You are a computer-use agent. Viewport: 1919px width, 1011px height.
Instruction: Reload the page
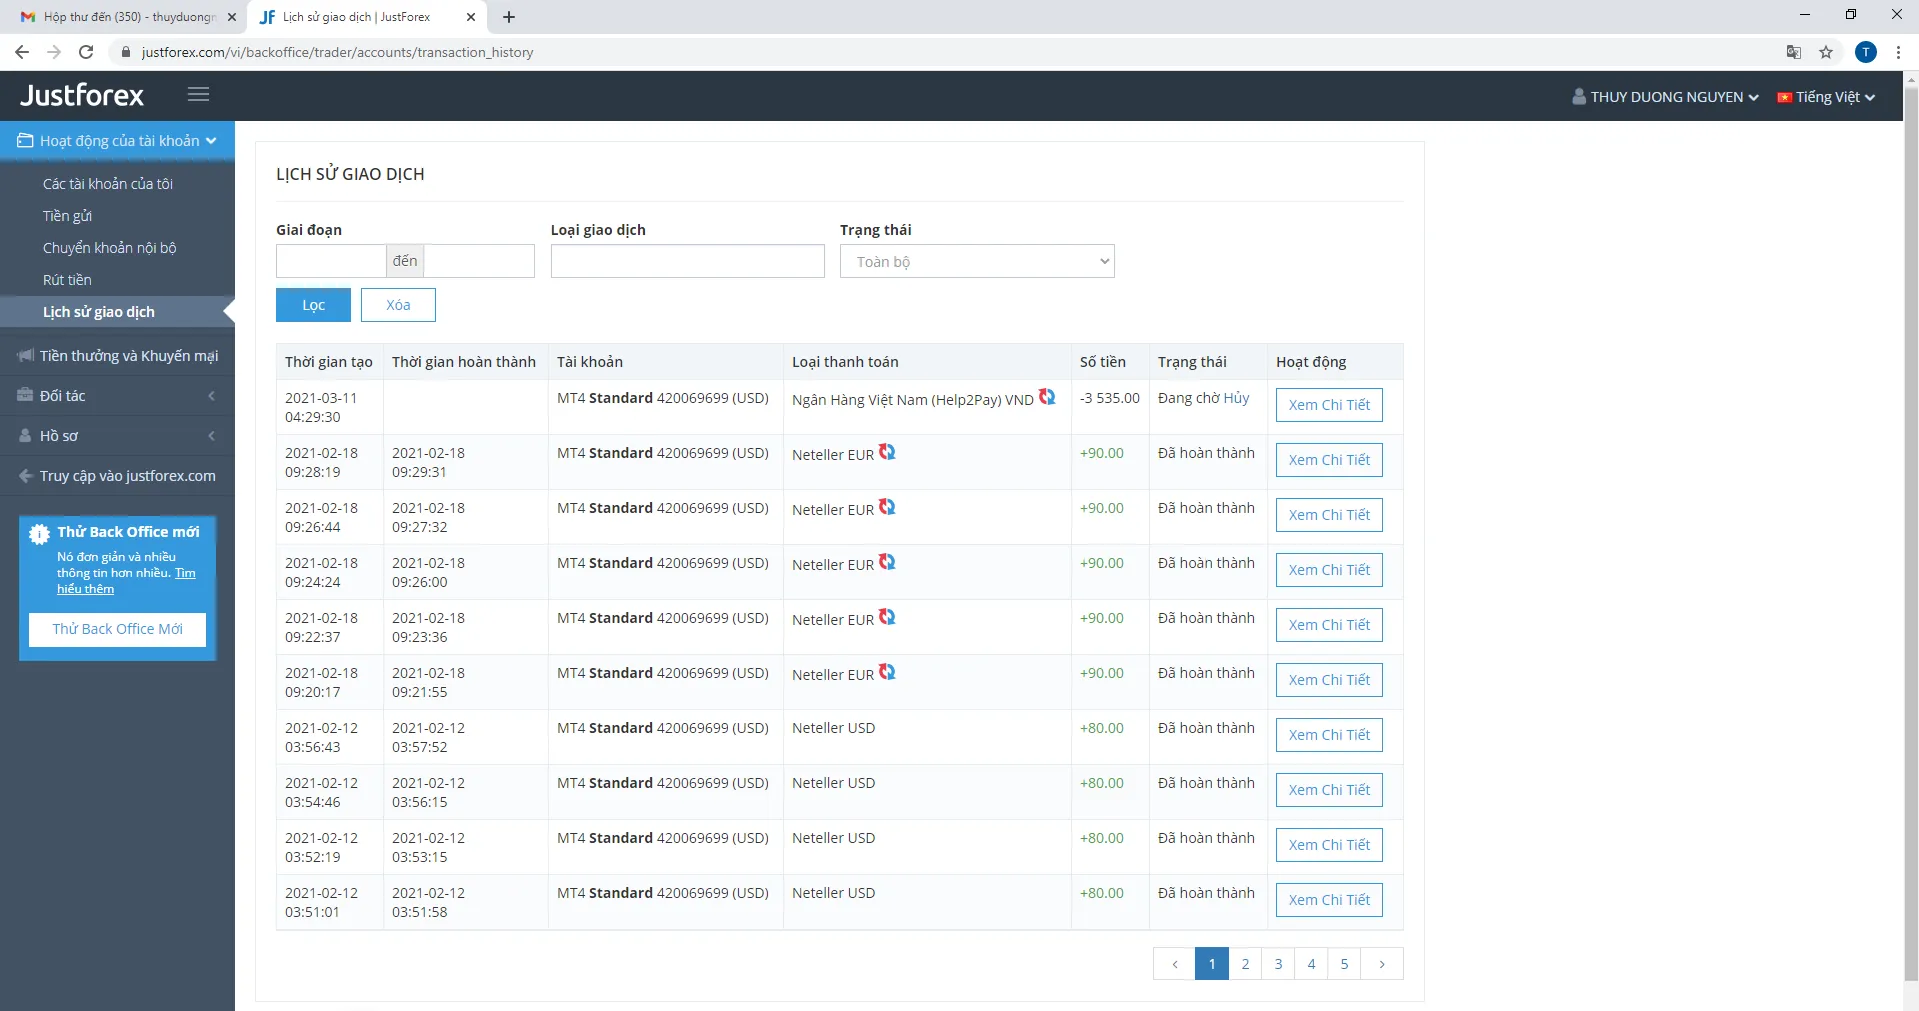(86, 52)
